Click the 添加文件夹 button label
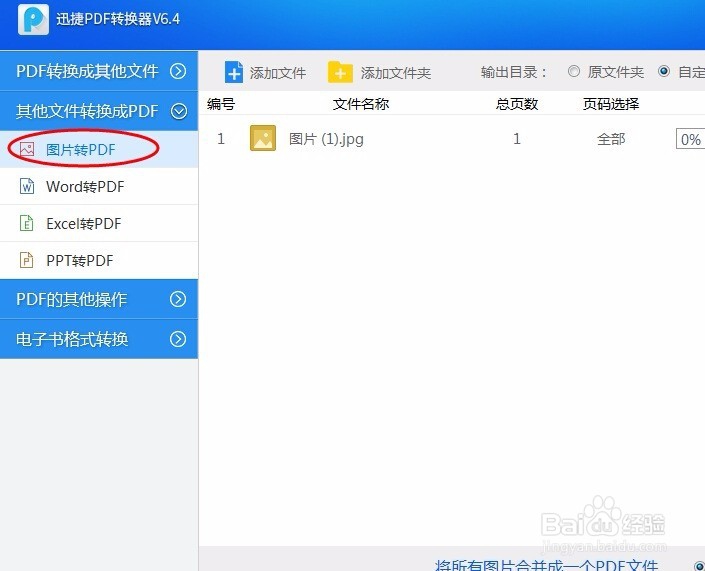The height and width of the screenshot is (571, 705). [396, 73]
